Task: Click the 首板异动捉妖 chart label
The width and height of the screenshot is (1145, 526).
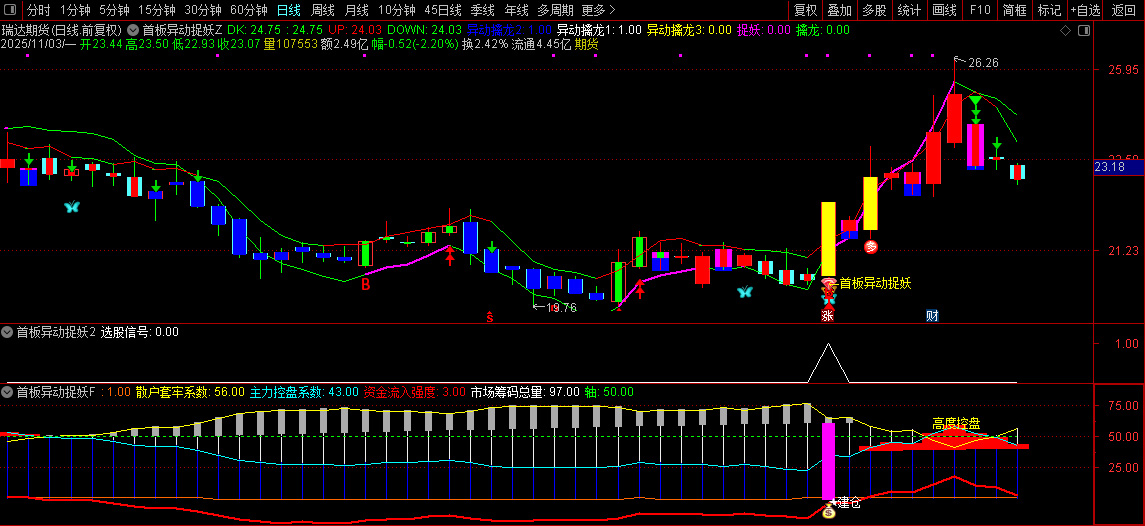Action: 876,283
